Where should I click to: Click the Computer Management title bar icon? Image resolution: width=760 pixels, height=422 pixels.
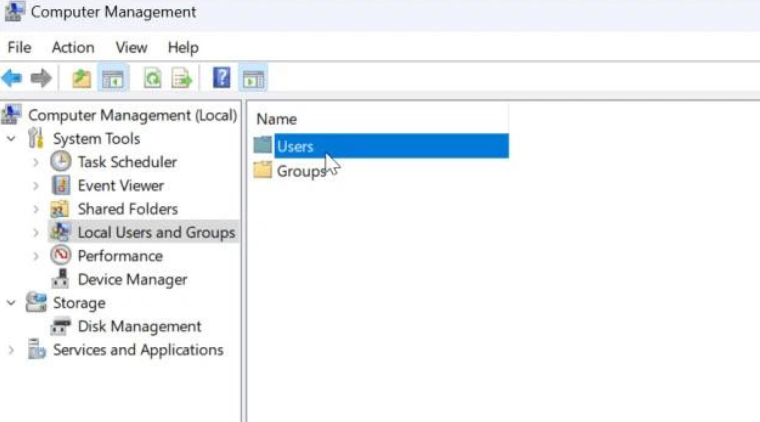(14, 12)
